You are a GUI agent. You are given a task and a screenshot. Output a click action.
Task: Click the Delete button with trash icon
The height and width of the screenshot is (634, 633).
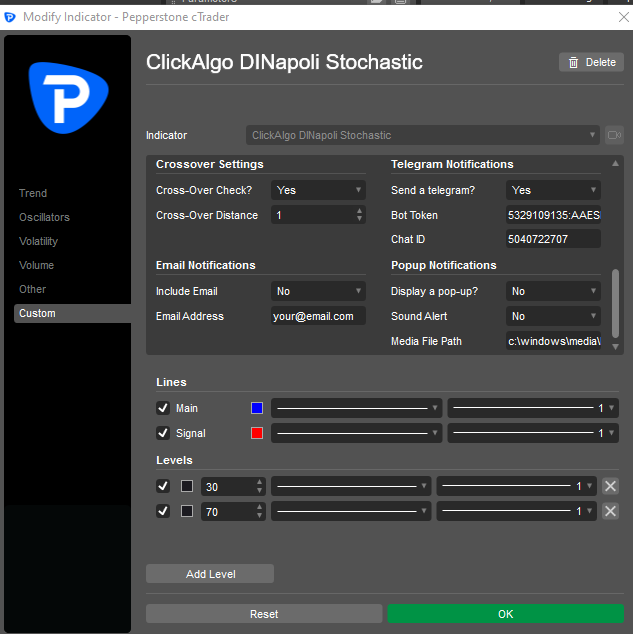point(591,62)
